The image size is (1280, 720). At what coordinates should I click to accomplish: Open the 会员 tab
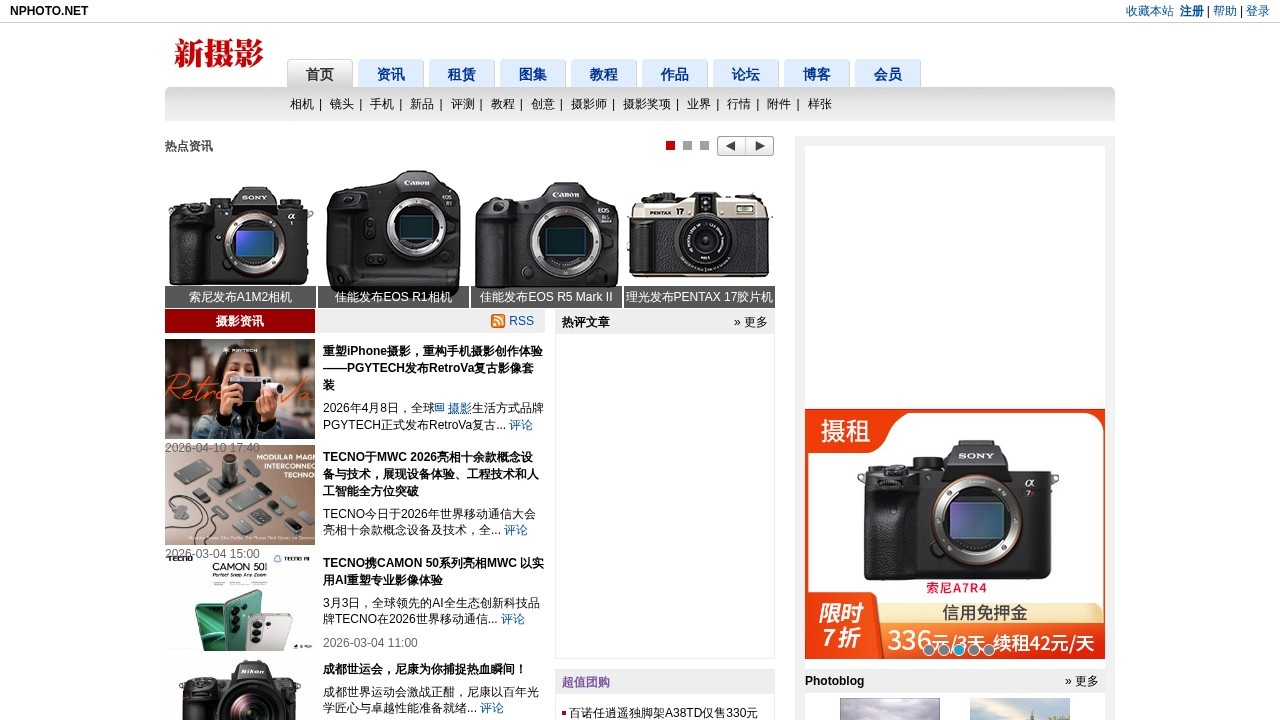coord(888,74)
